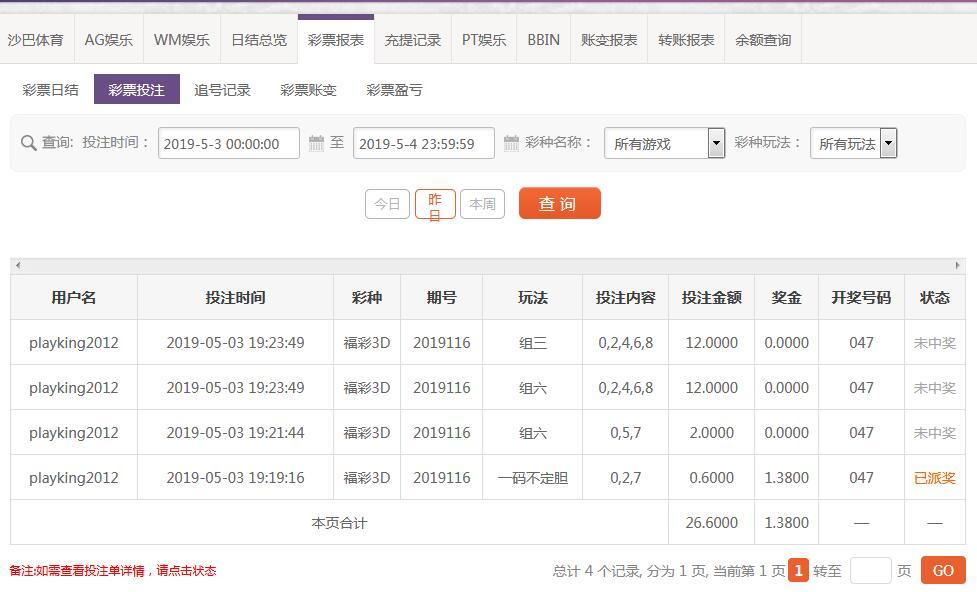
Task: Click the 彩种 column header
Action: tap(366, 297)
